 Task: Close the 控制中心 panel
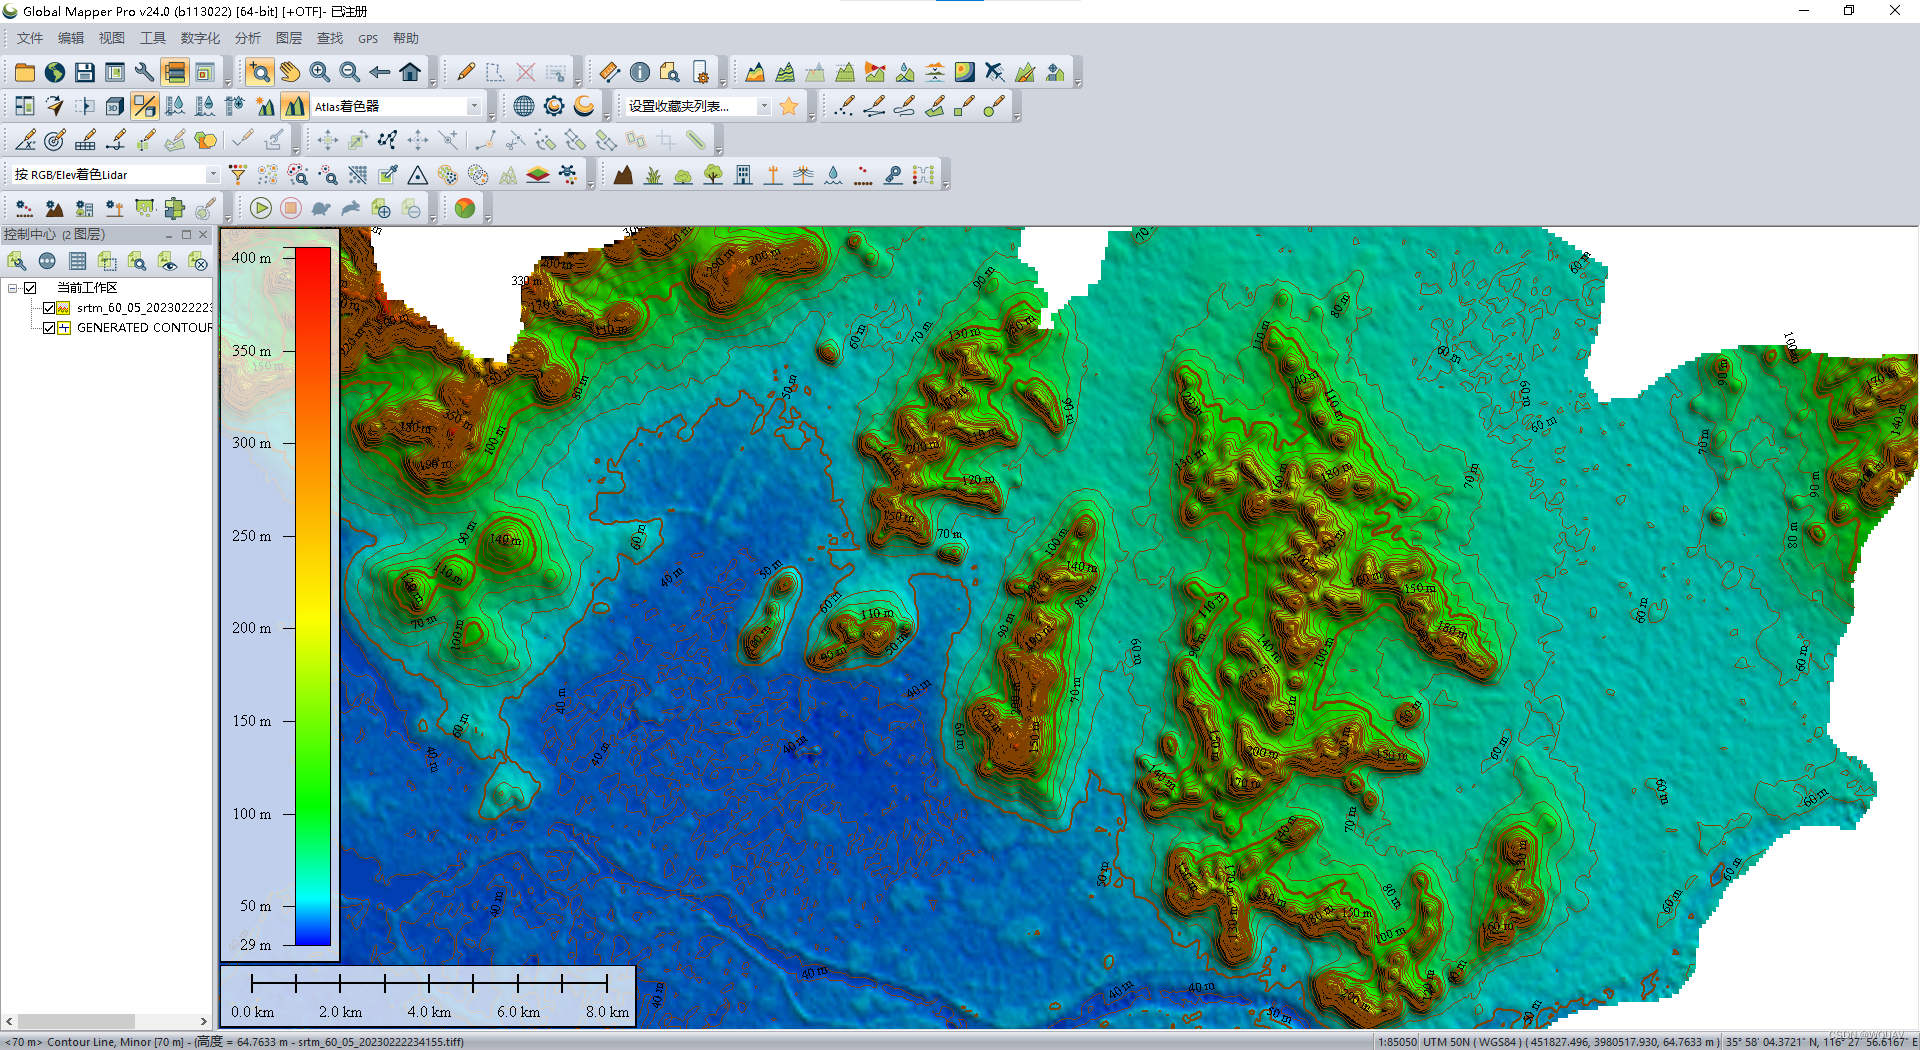pos(203,234)
